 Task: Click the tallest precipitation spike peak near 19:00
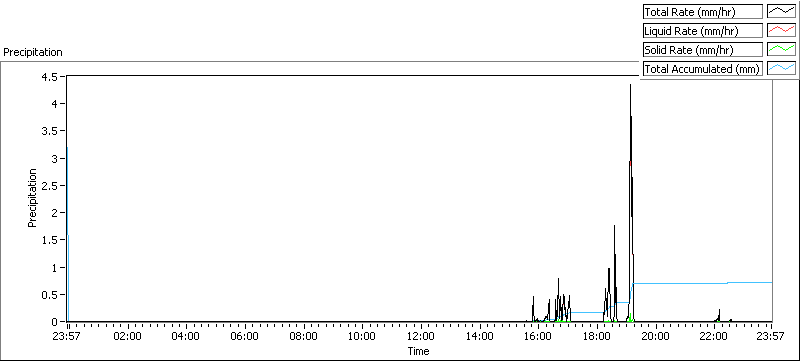tap(631, 85)
